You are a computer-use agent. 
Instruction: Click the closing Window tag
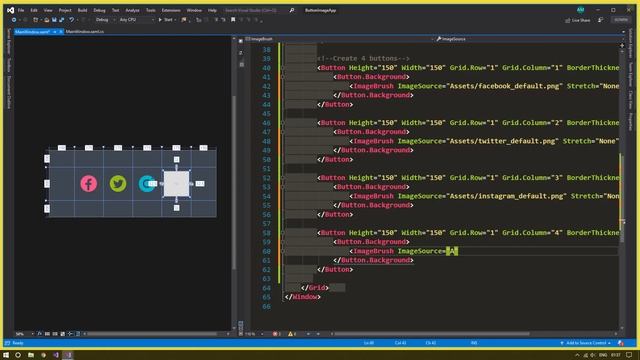click(302, 297)
